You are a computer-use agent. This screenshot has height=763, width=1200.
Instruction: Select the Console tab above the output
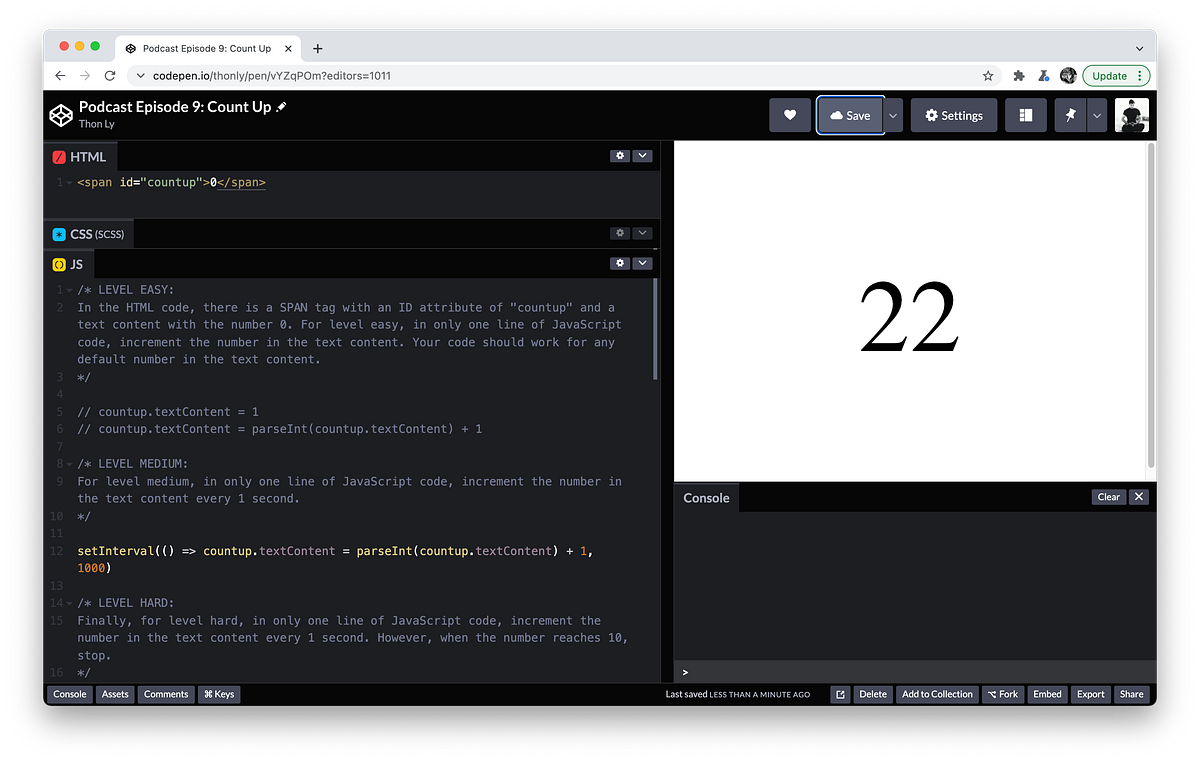click(x=706, y=497)
